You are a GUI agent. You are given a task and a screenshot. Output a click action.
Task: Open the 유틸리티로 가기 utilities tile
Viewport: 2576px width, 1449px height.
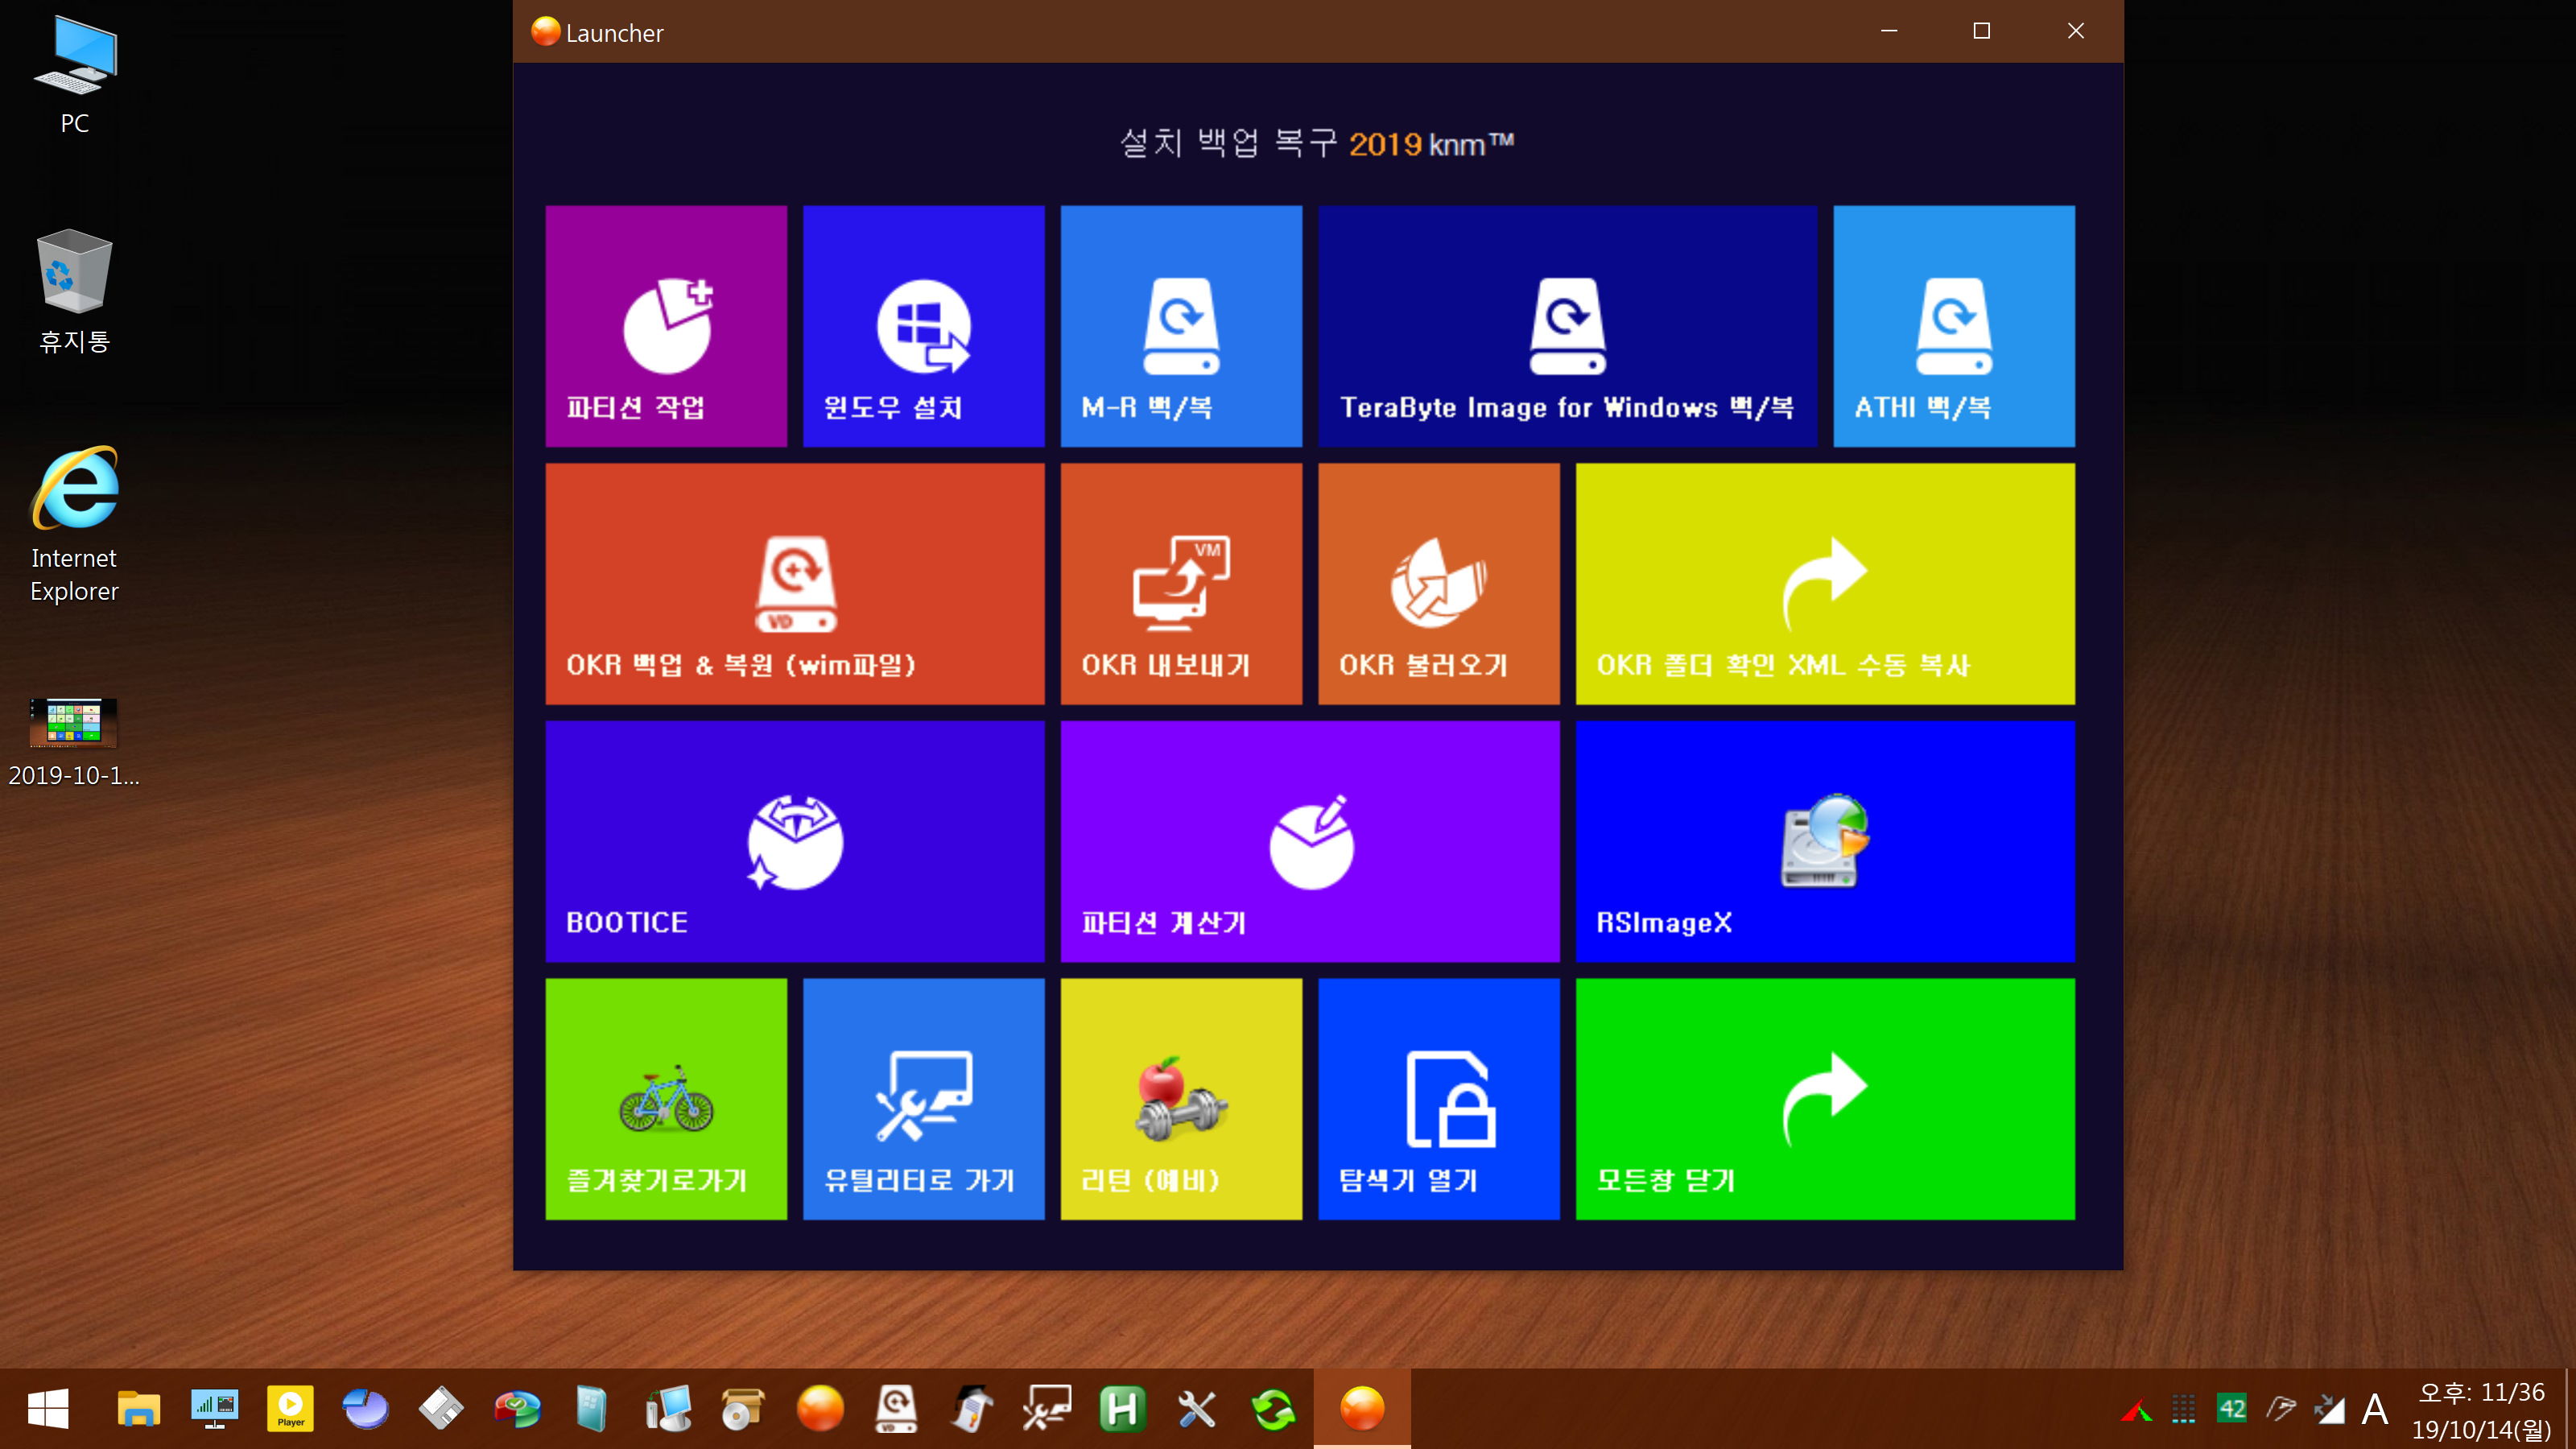click(x=923, y=1099)
